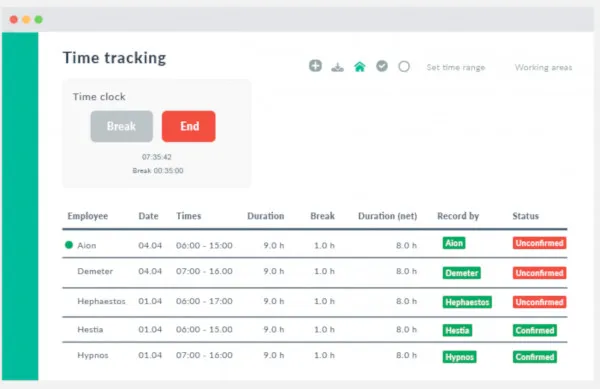Click the green status dot beside Aion
Image resolution: width=600 pixels, height=389 pixels.
pos(69,245)
